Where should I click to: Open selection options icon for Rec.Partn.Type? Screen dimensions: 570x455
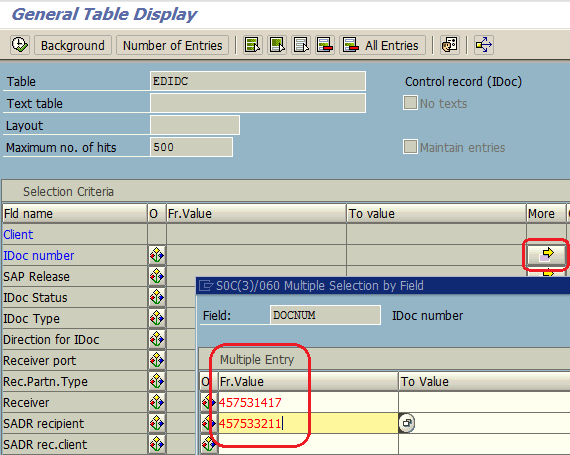157,381
